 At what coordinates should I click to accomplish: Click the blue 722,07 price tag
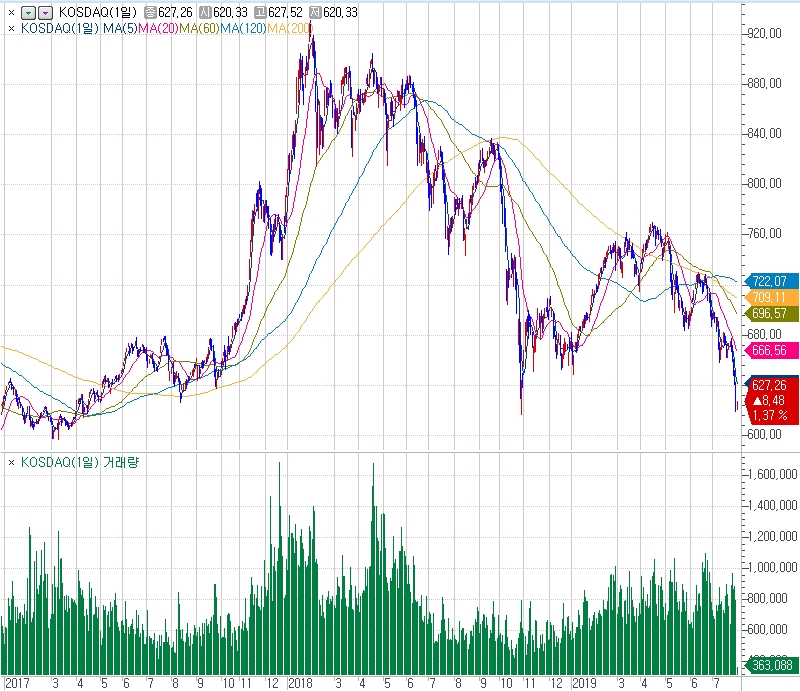770,281
